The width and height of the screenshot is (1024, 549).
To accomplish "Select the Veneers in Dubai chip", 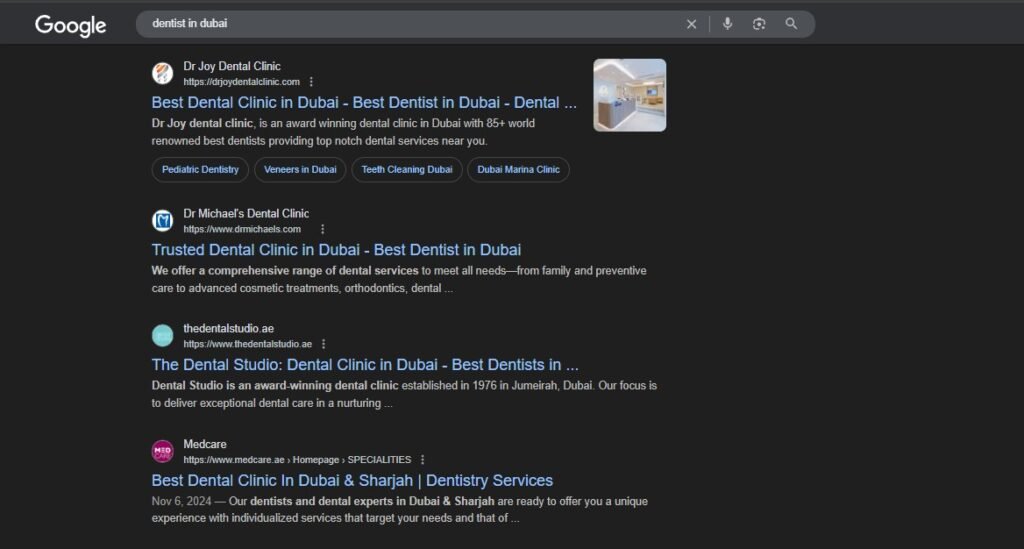I will (300, 170).
